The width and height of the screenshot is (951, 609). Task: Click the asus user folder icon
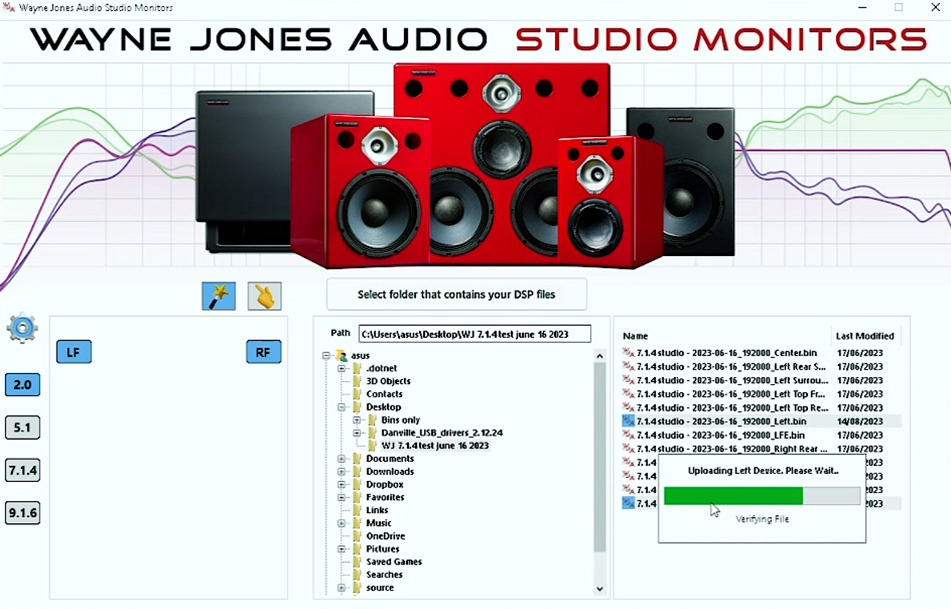(341, 355)
